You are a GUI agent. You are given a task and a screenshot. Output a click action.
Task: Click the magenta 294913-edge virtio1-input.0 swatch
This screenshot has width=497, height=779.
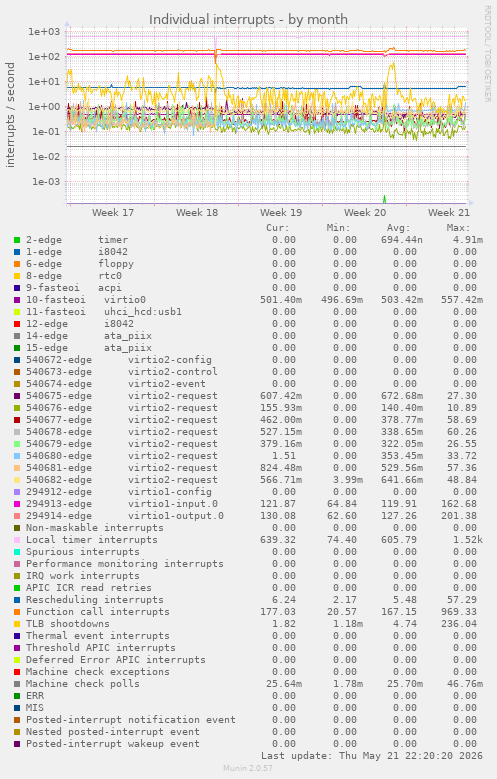17,504
